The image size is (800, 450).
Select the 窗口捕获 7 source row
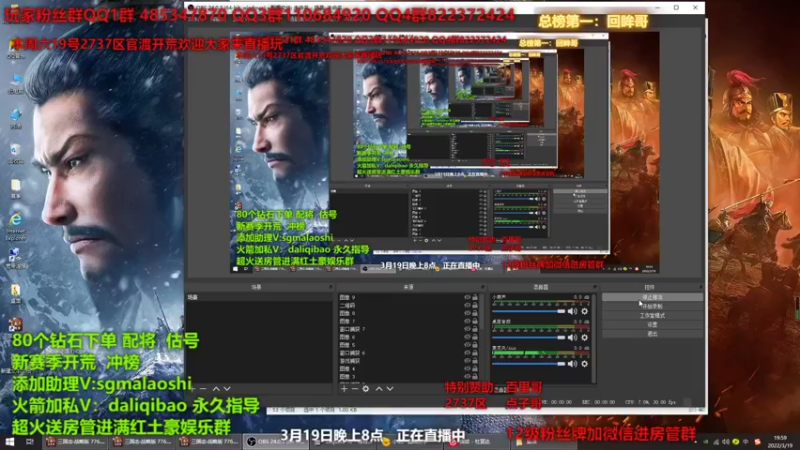(409, 329)
